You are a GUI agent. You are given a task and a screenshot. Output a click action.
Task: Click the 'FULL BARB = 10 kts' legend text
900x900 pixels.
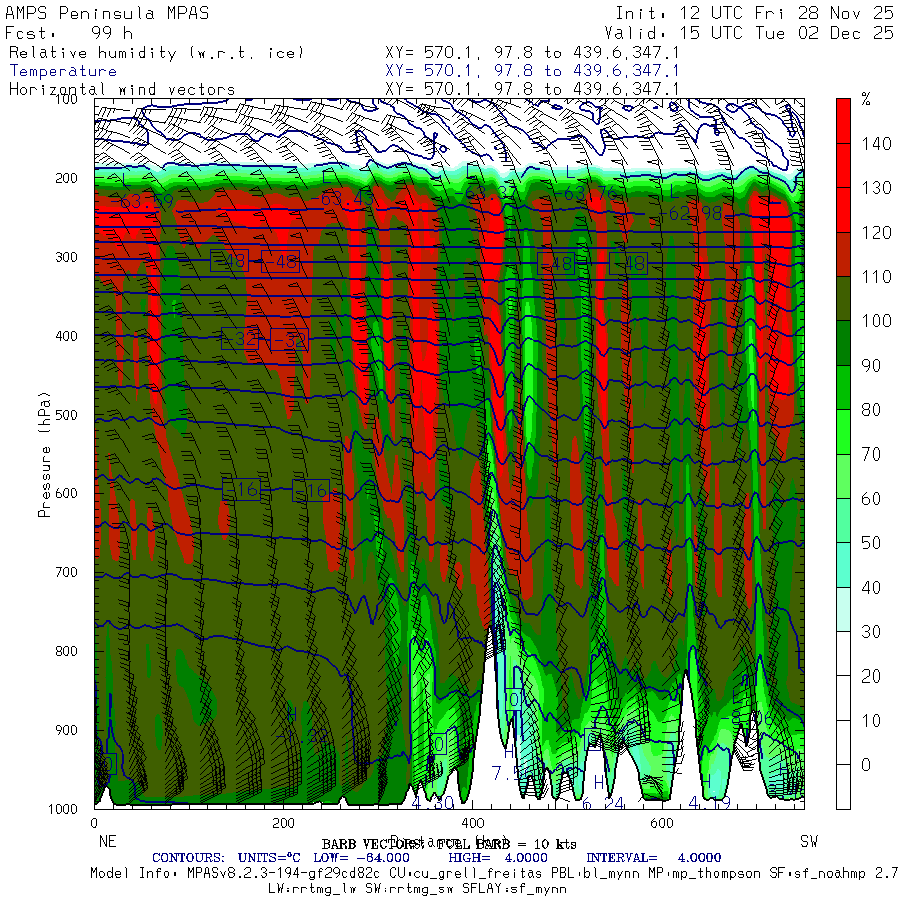[x=506, y=844]
